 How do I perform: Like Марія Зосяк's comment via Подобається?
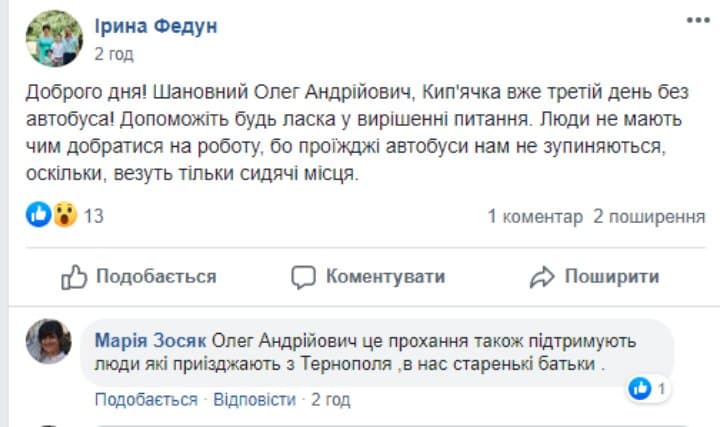click(146, 400)
